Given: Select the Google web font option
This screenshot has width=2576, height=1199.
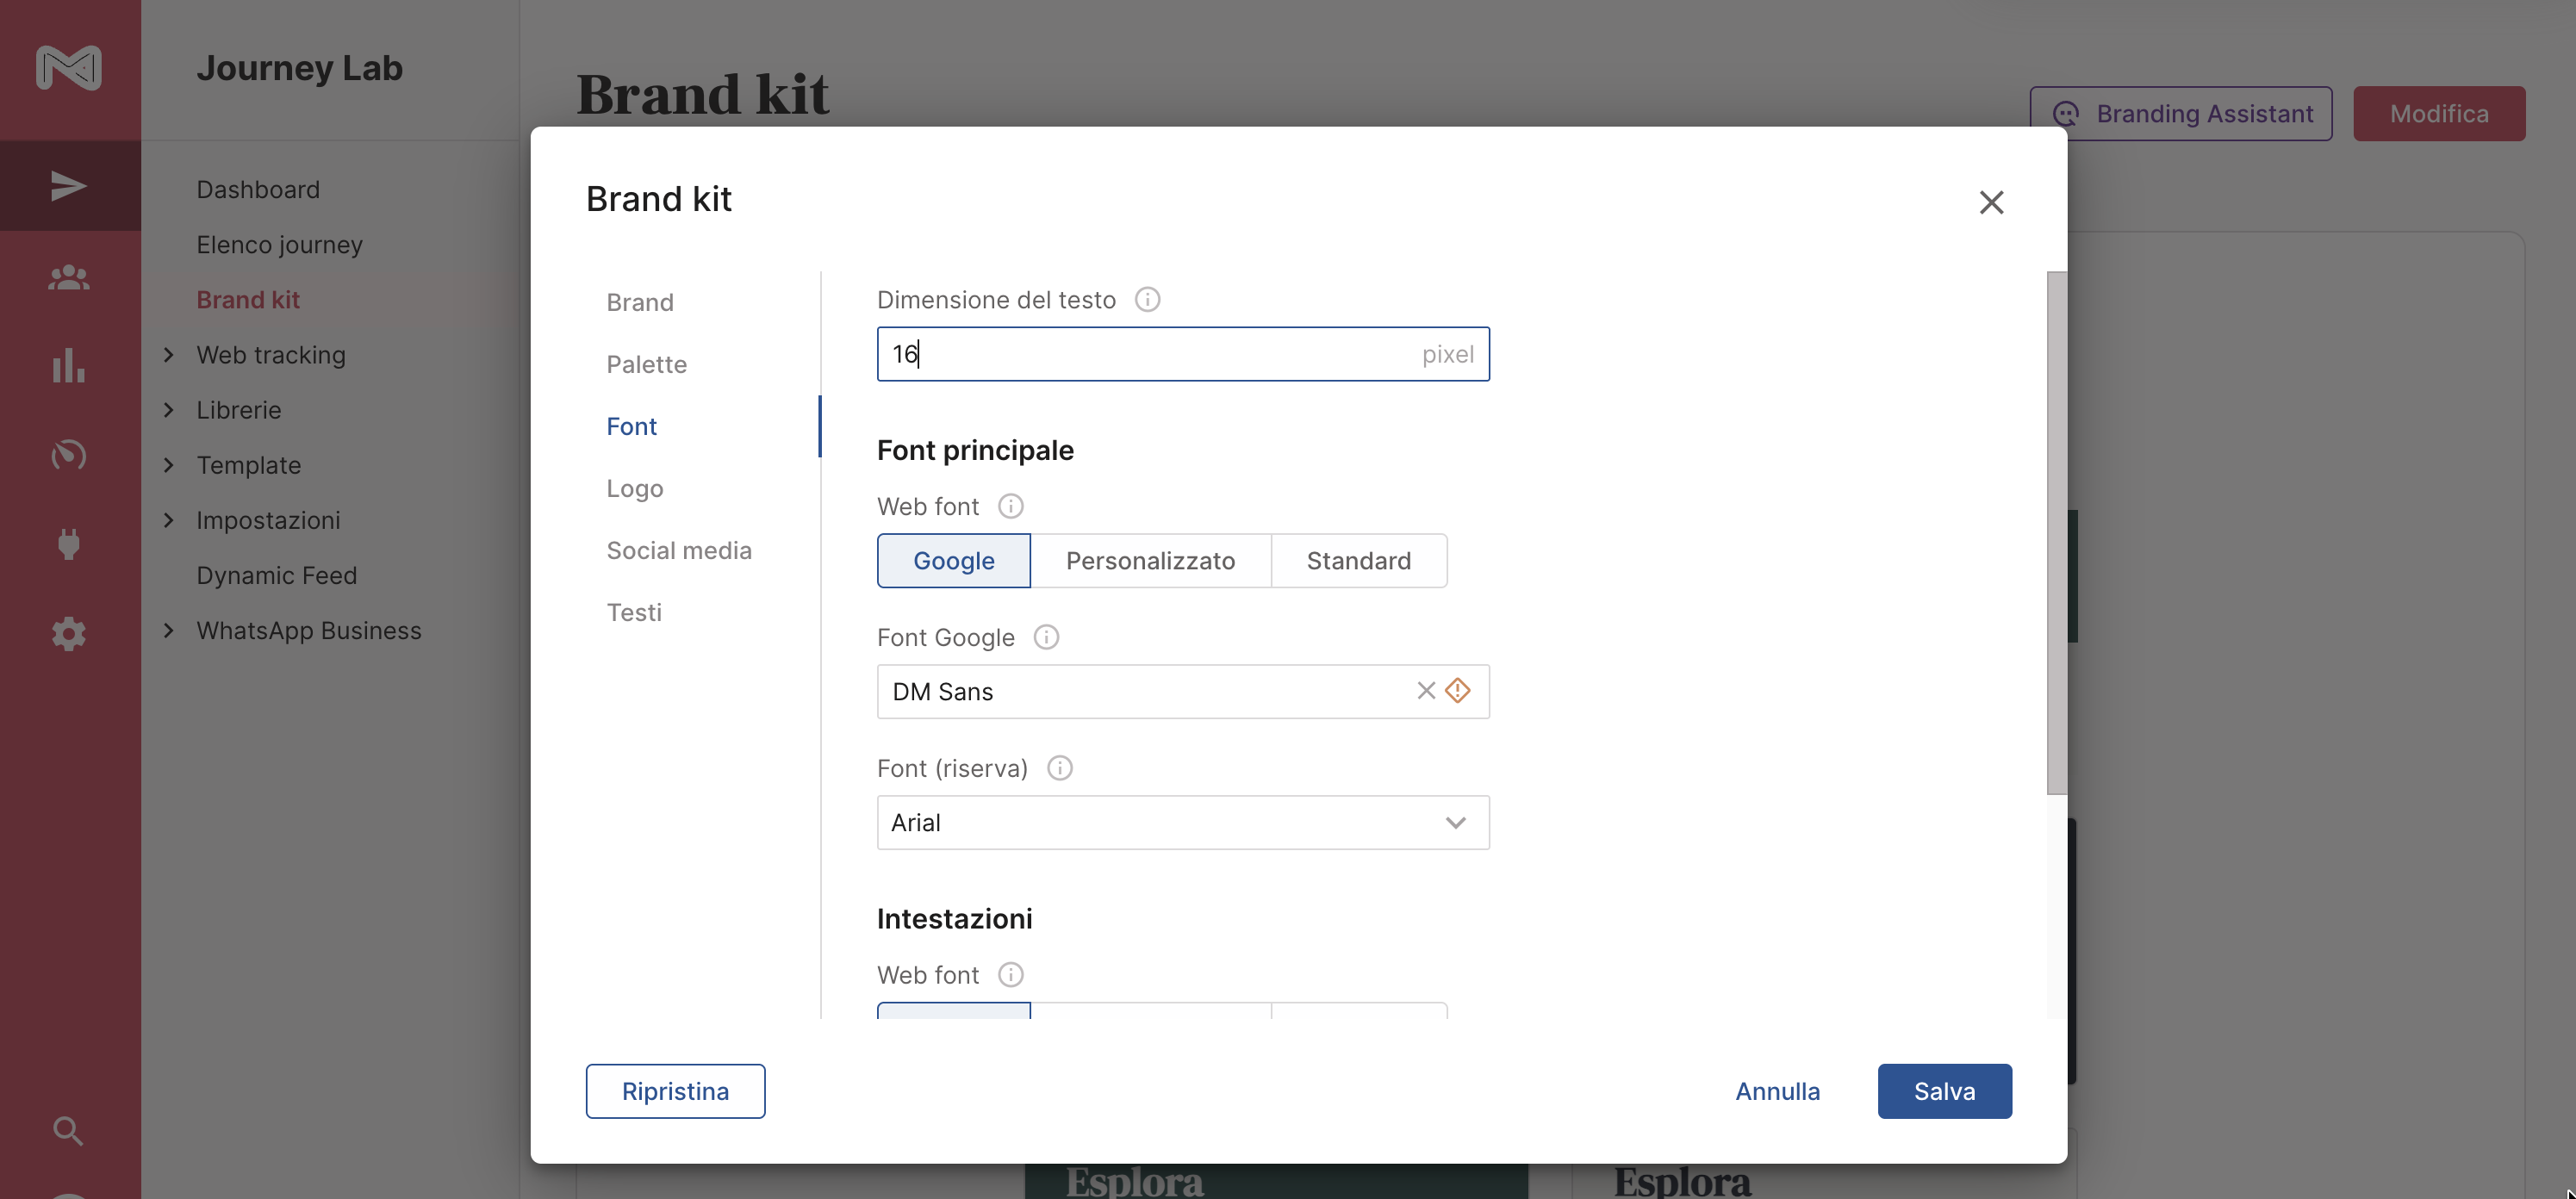Looking at the screenshot, I should (x=953, y=561).
